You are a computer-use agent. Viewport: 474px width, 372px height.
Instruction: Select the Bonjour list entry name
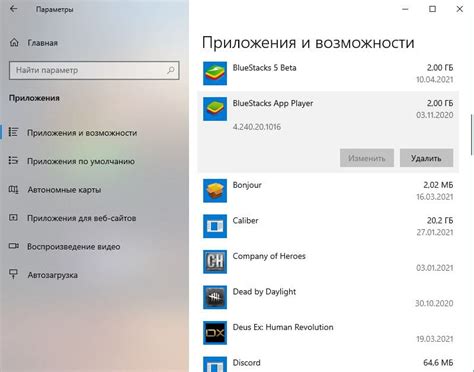pyautogui.click(x=247, y=185)
